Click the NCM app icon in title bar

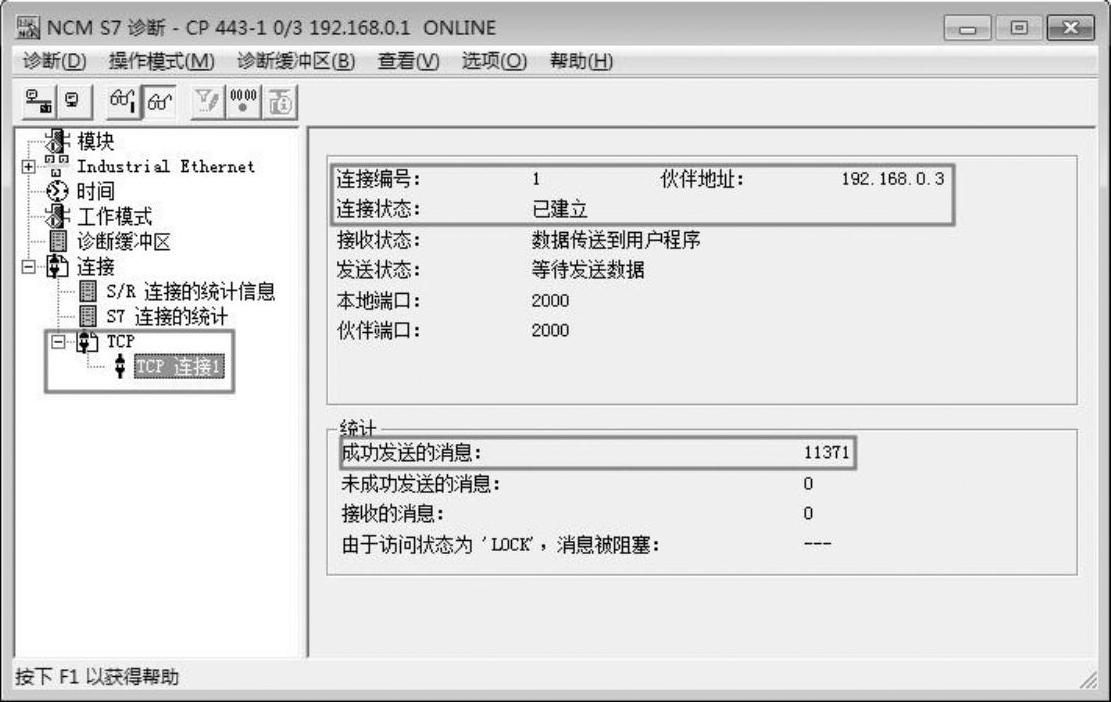tap(28, 28)
